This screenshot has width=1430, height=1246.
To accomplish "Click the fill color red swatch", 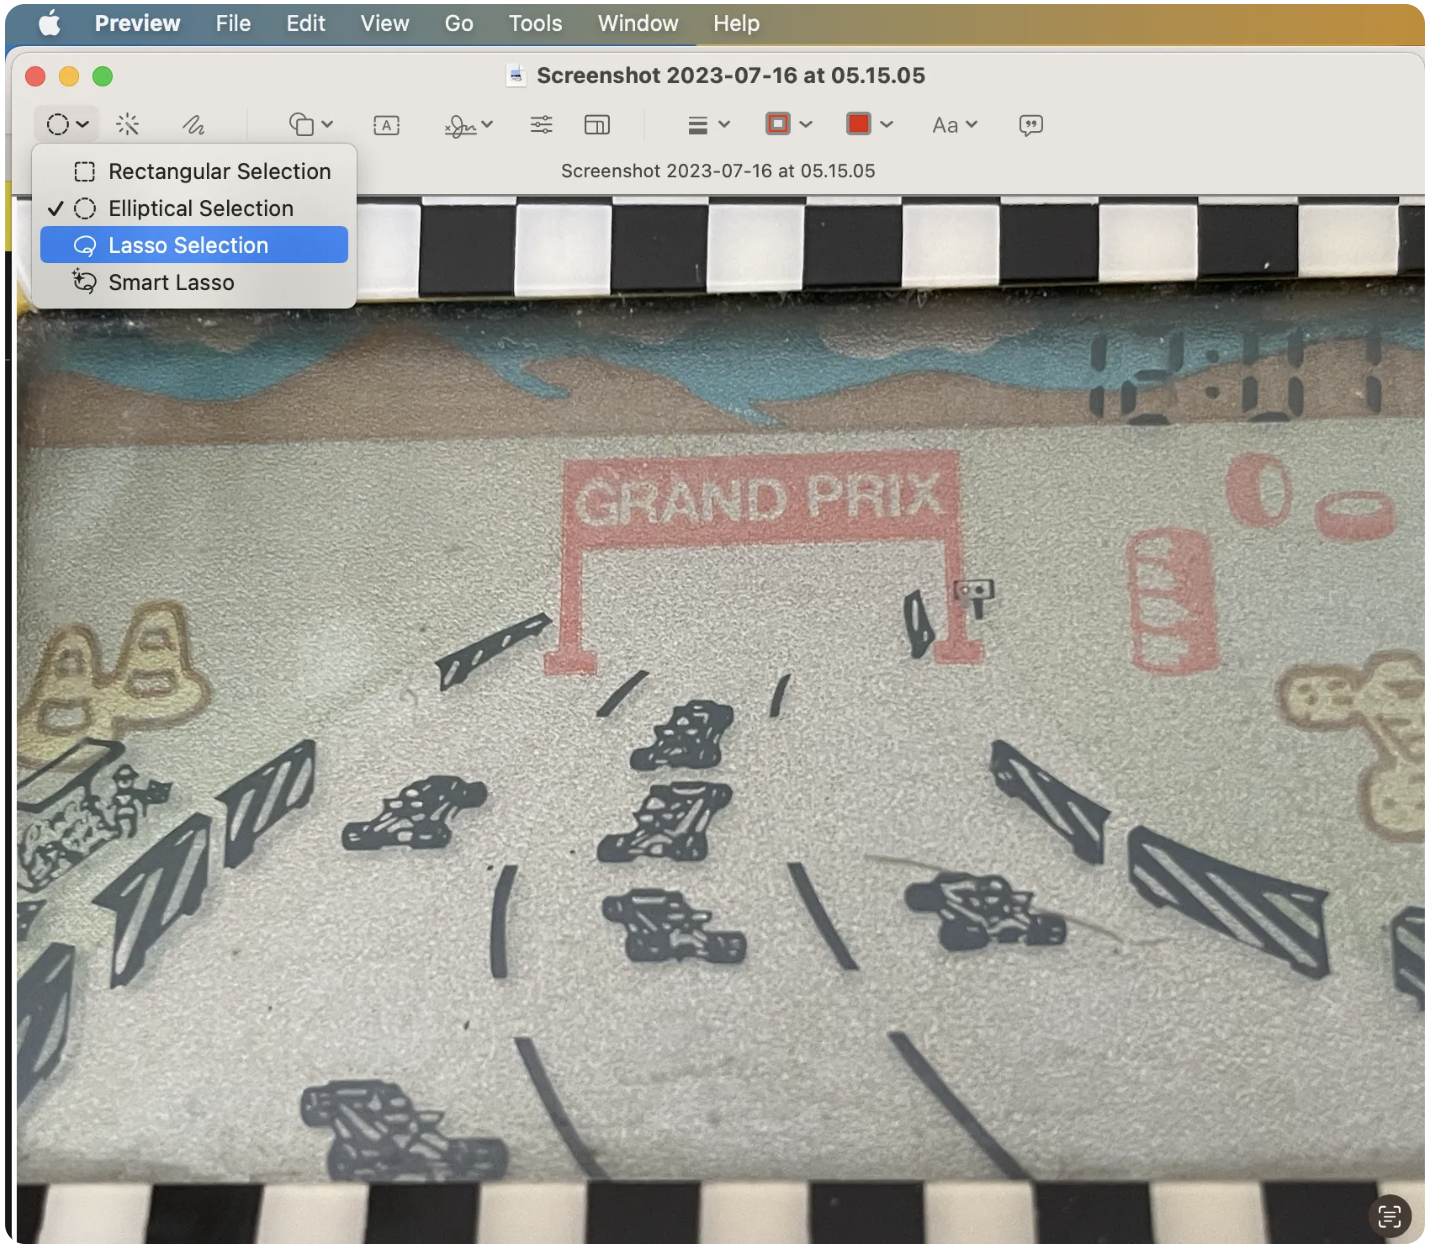I will (x=860, y=124).
